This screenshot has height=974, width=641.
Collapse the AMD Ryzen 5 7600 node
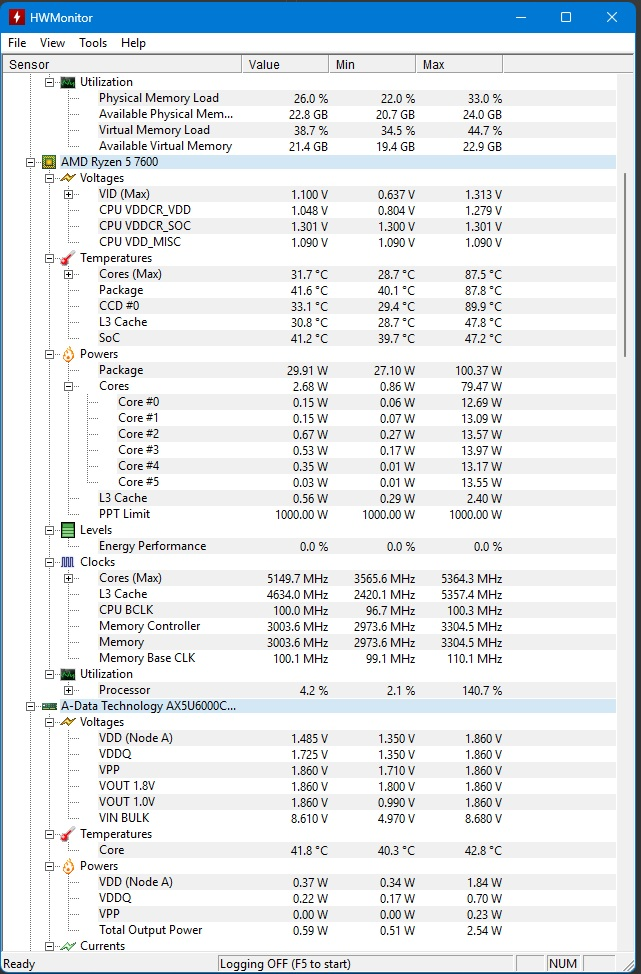[30, 162]
